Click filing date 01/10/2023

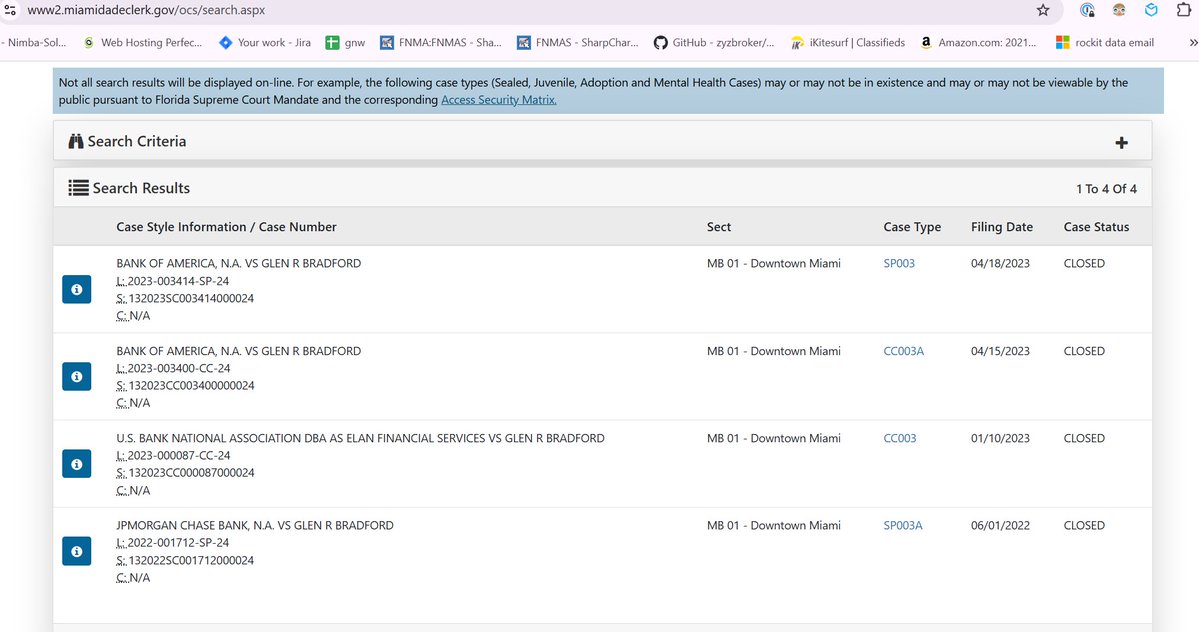click(1000, 439)
